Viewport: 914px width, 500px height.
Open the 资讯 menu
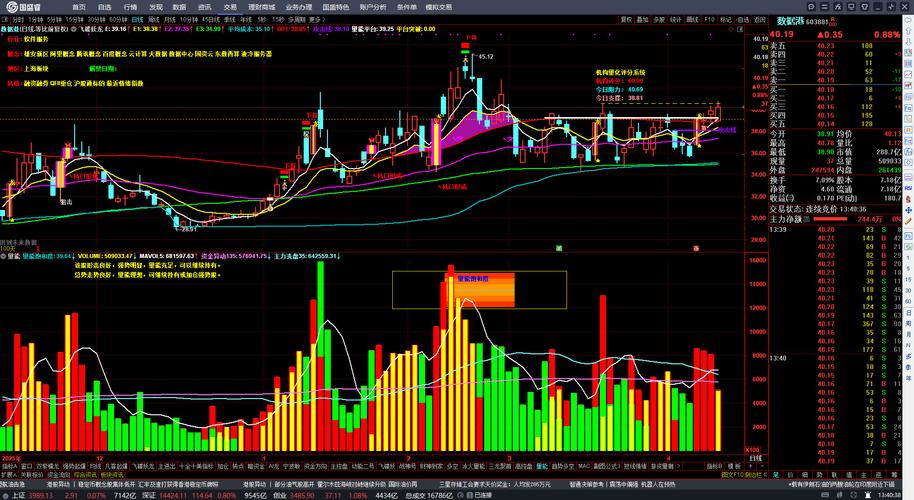coord(205,7)
